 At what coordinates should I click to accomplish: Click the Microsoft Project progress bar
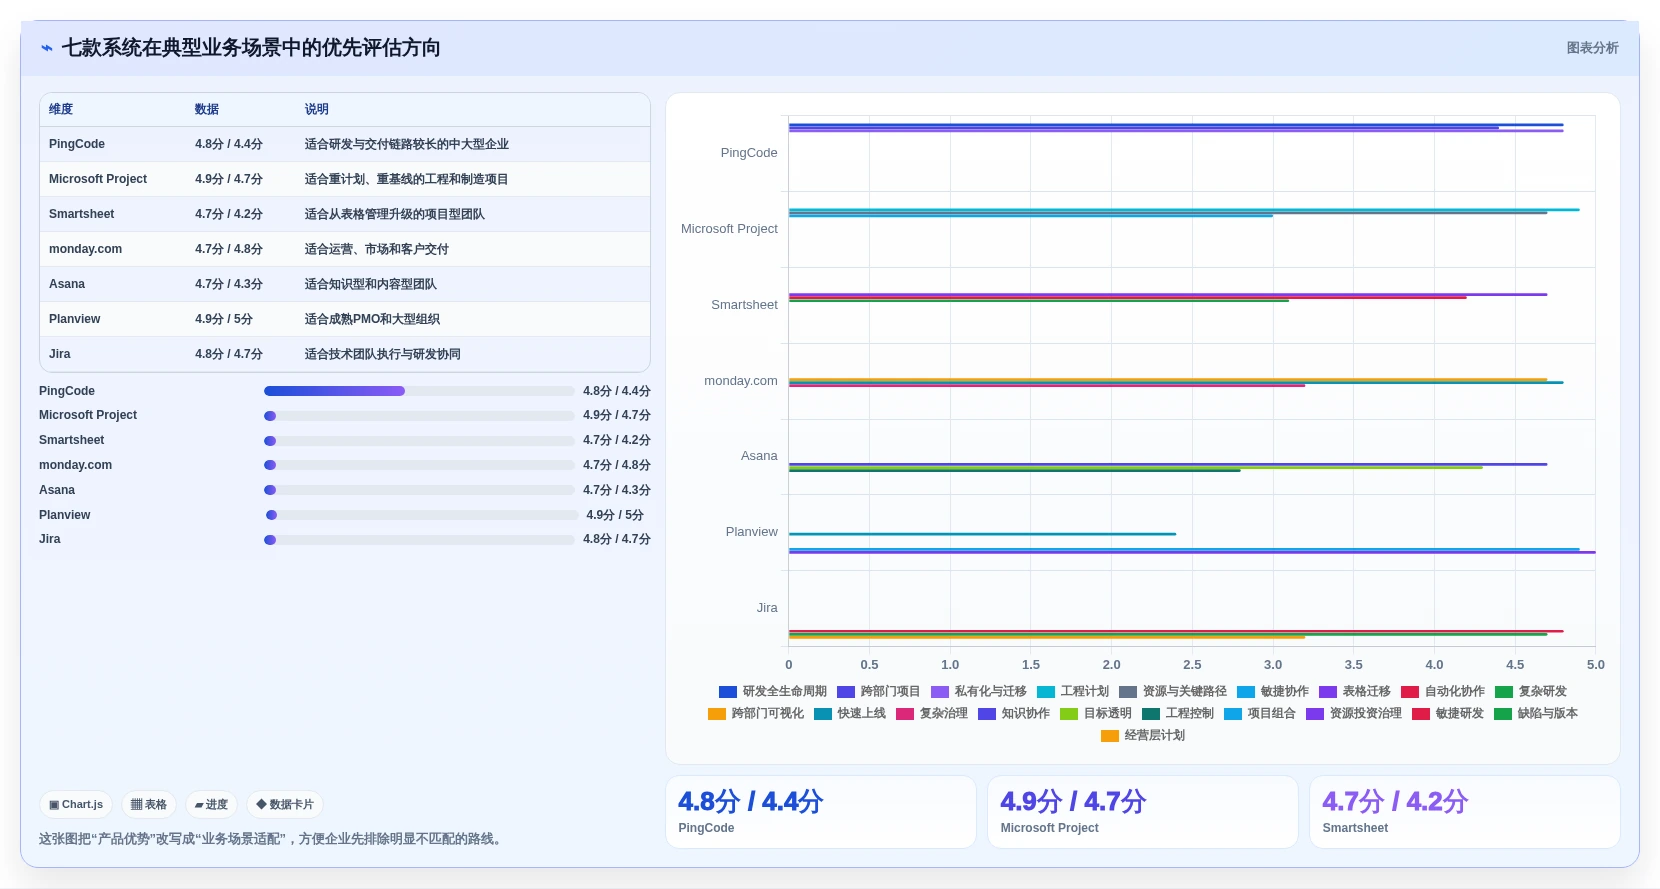pyautogui.click(x=419, y=416)
